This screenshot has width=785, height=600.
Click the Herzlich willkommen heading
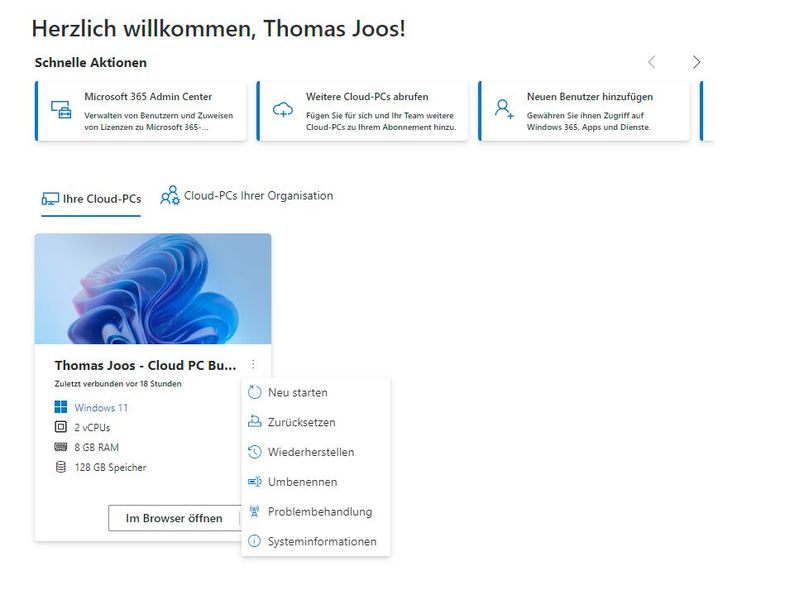[x=219, y=28]
